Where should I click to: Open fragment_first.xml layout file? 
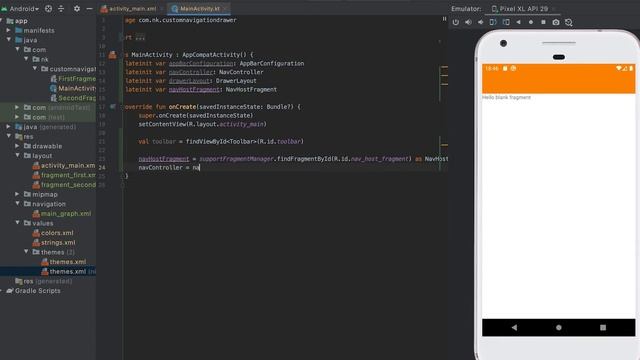coord(64,175)
